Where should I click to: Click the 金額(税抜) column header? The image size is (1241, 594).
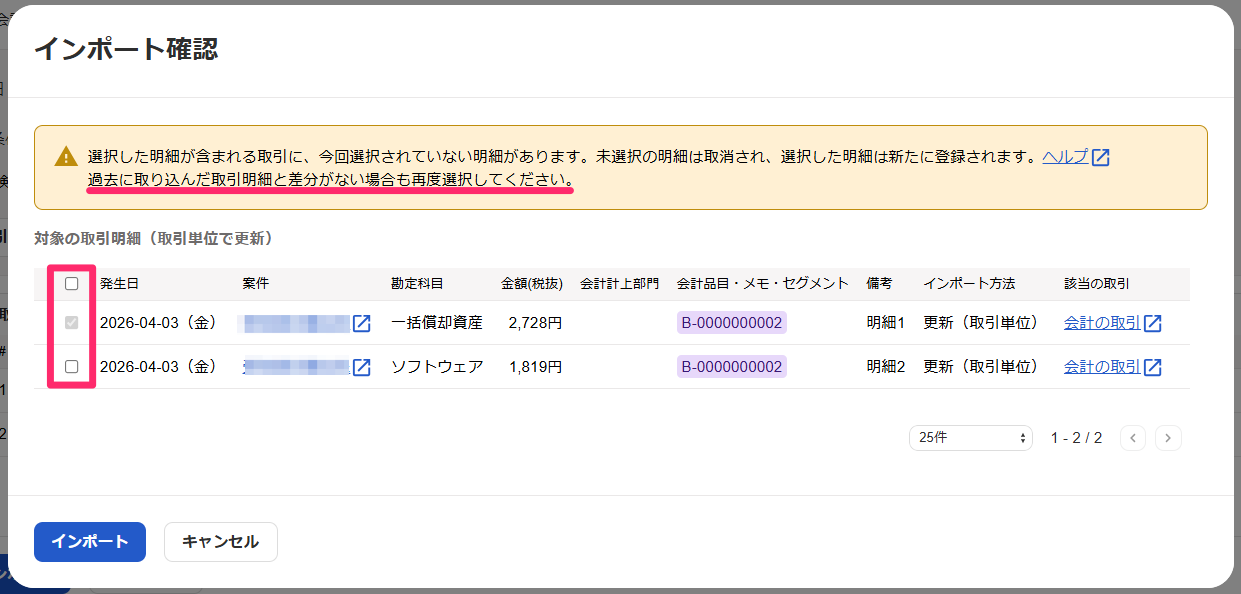click(531, 284)
